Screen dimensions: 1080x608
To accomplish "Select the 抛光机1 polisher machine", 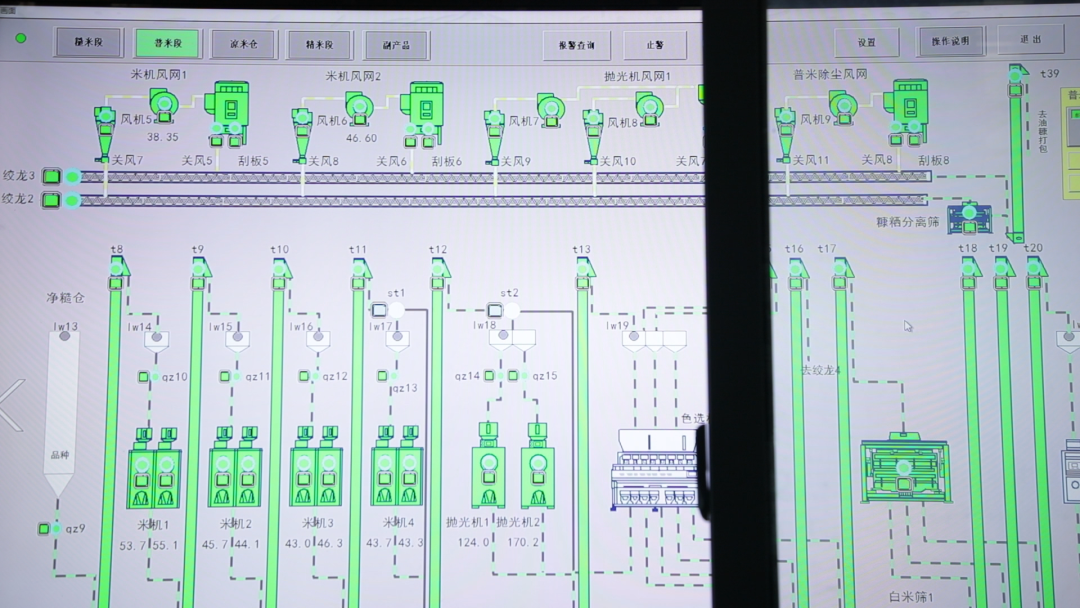I will coord(488,465).
